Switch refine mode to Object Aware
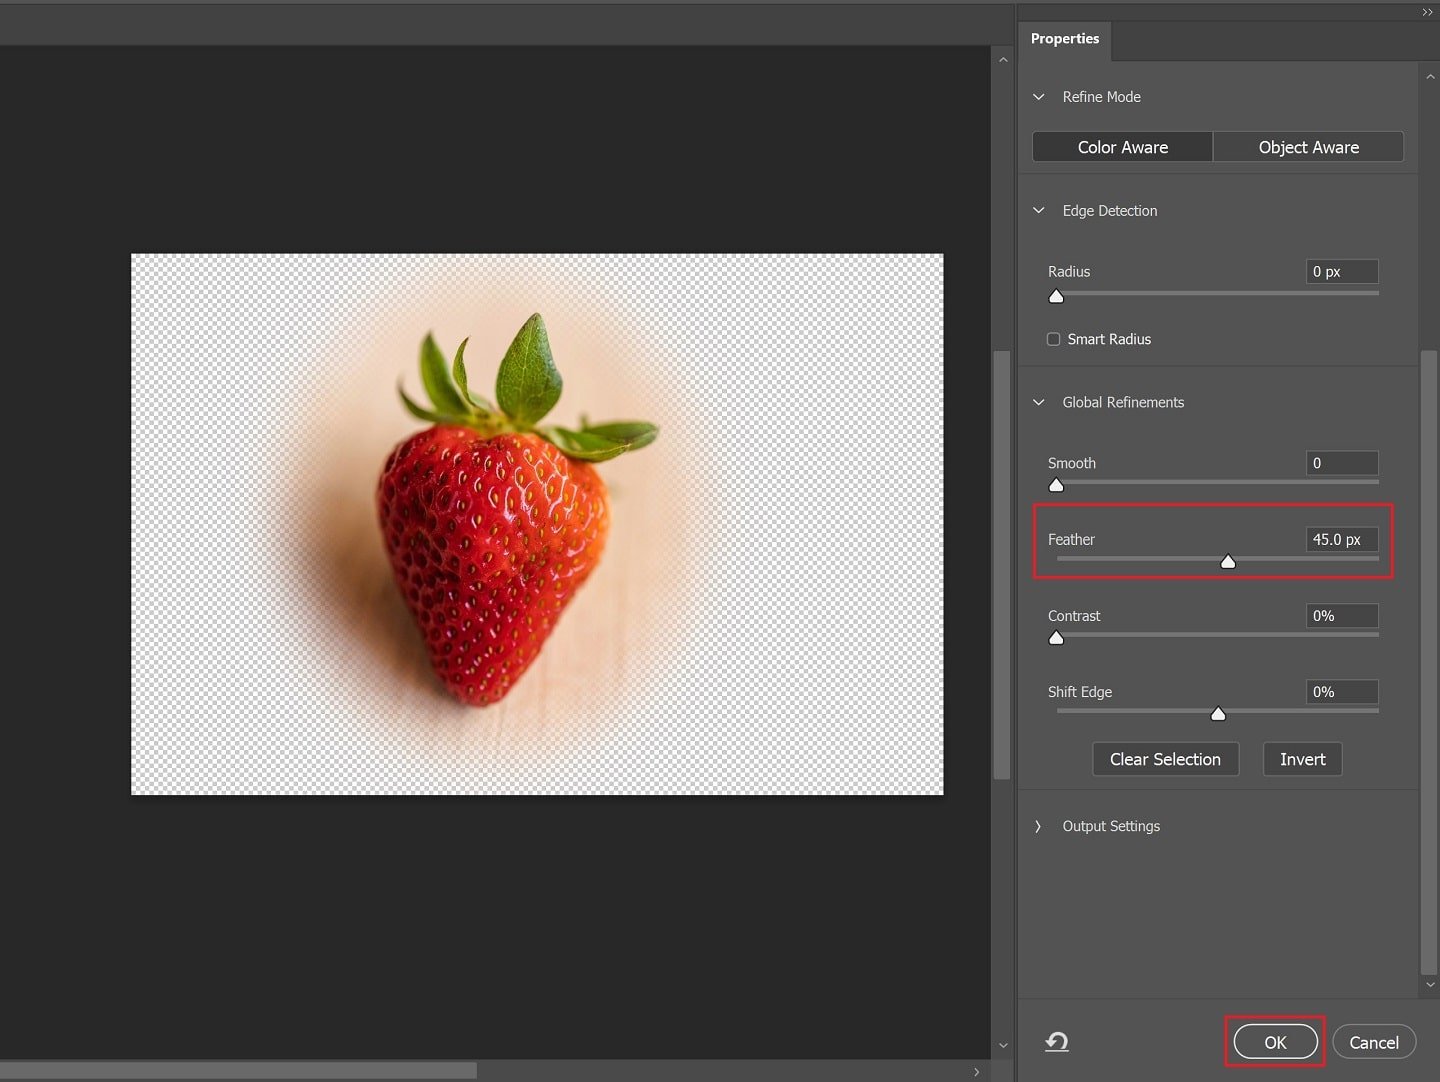 tap(1308, 147)
